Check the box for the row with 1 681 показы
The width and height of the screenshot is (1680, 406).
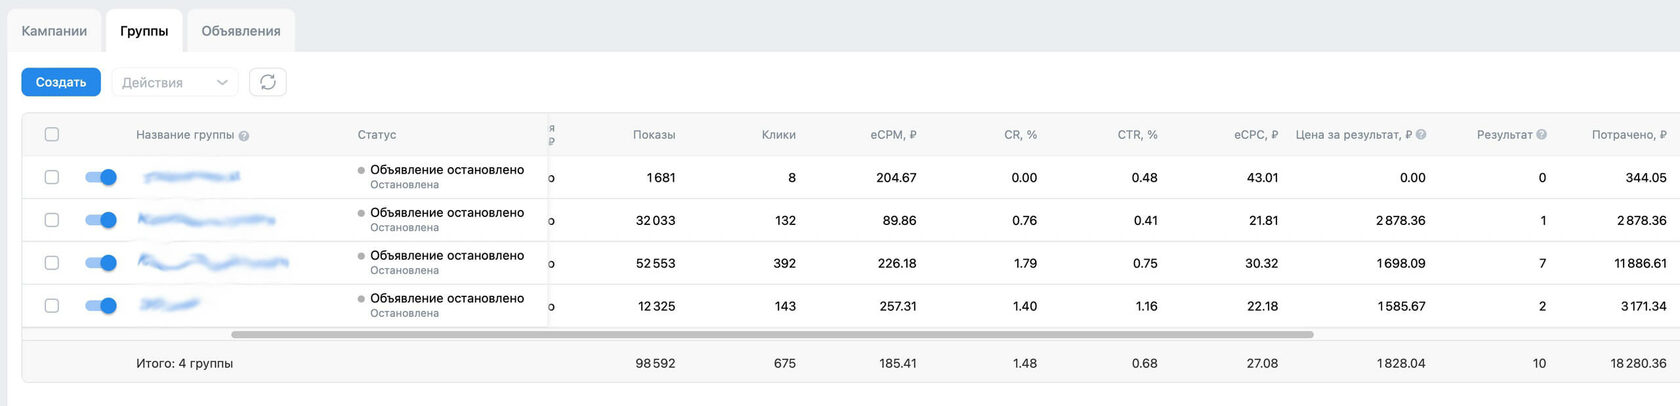click(x=52, y=178)
